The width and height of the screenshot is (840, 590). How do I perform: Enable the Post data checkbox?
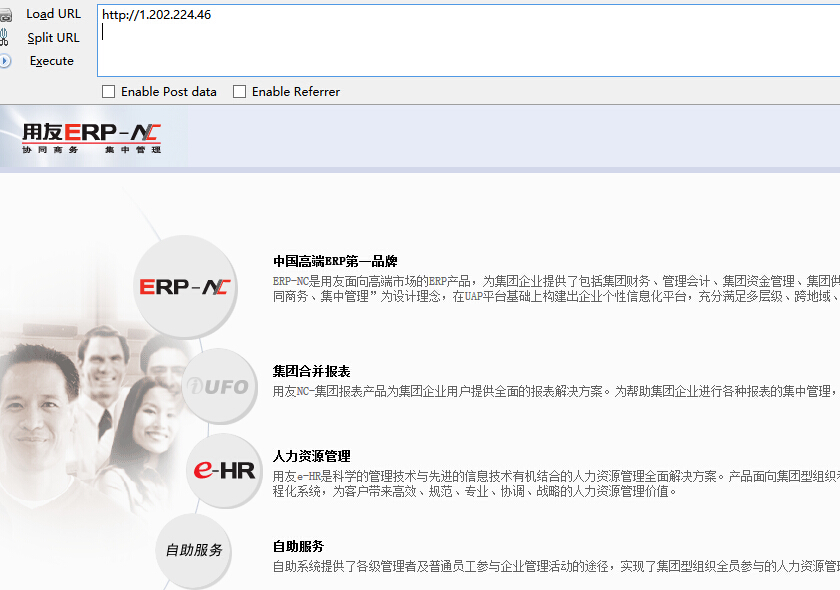pyautogui.click(x=109, y=92)
